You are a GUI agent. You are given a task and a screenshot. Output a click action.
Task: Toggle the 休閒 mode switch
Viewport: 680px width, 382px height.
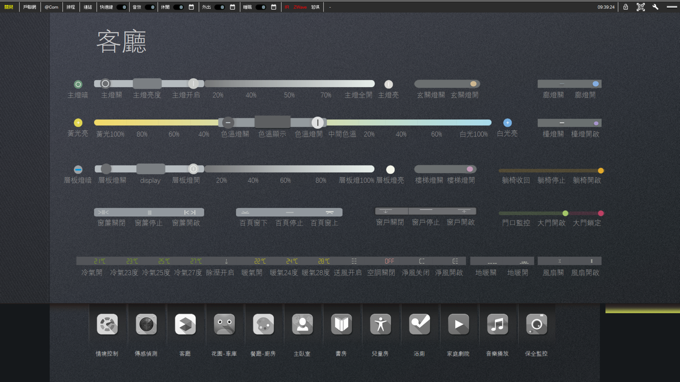pyautogui.click(x=178, y=7)
